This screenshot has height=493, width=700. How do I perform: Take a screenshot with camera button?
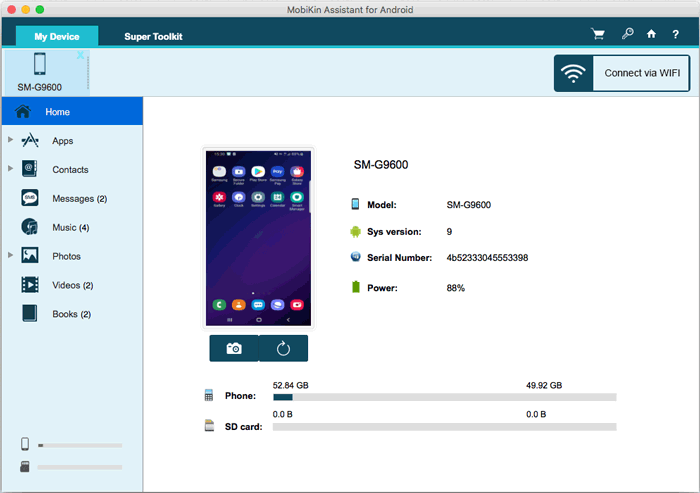coord(234,348)
